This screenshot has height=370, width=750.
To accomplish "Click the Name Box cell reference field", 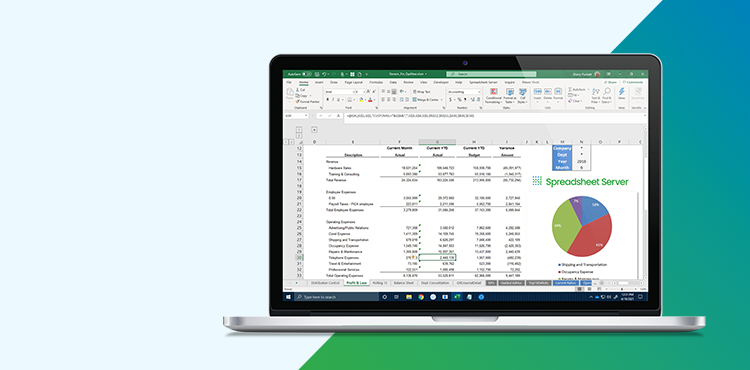I will coord(296,116).
